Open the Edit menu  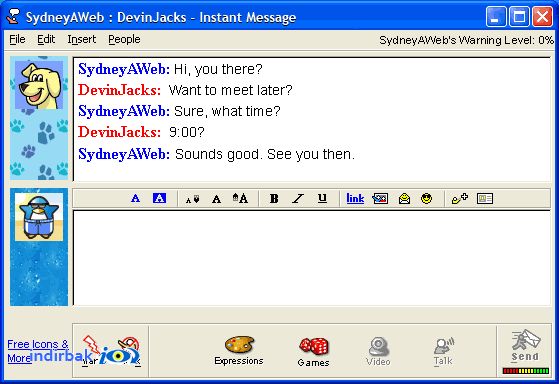46,39
